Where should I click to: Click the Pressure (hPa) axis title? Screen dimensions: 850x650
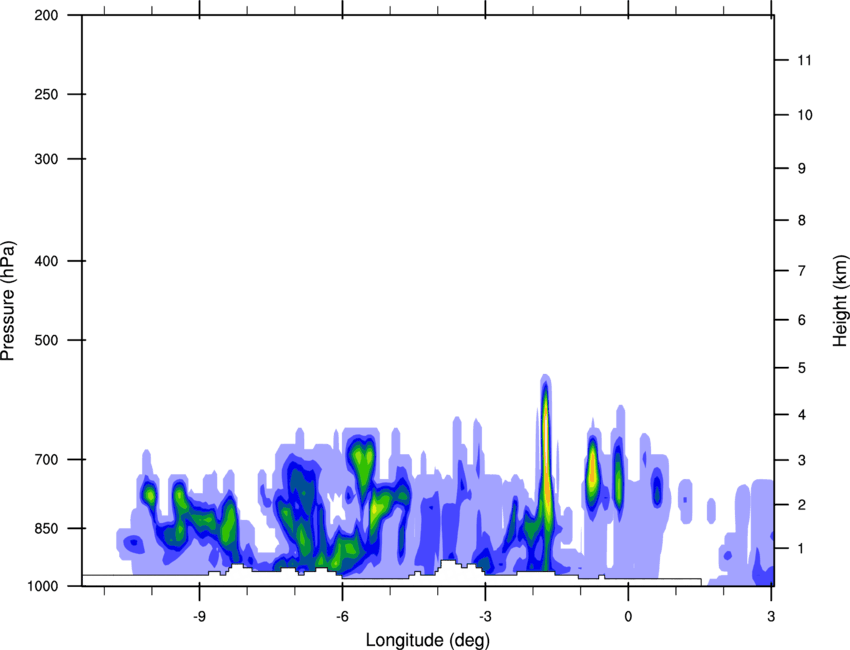[8, 301]
